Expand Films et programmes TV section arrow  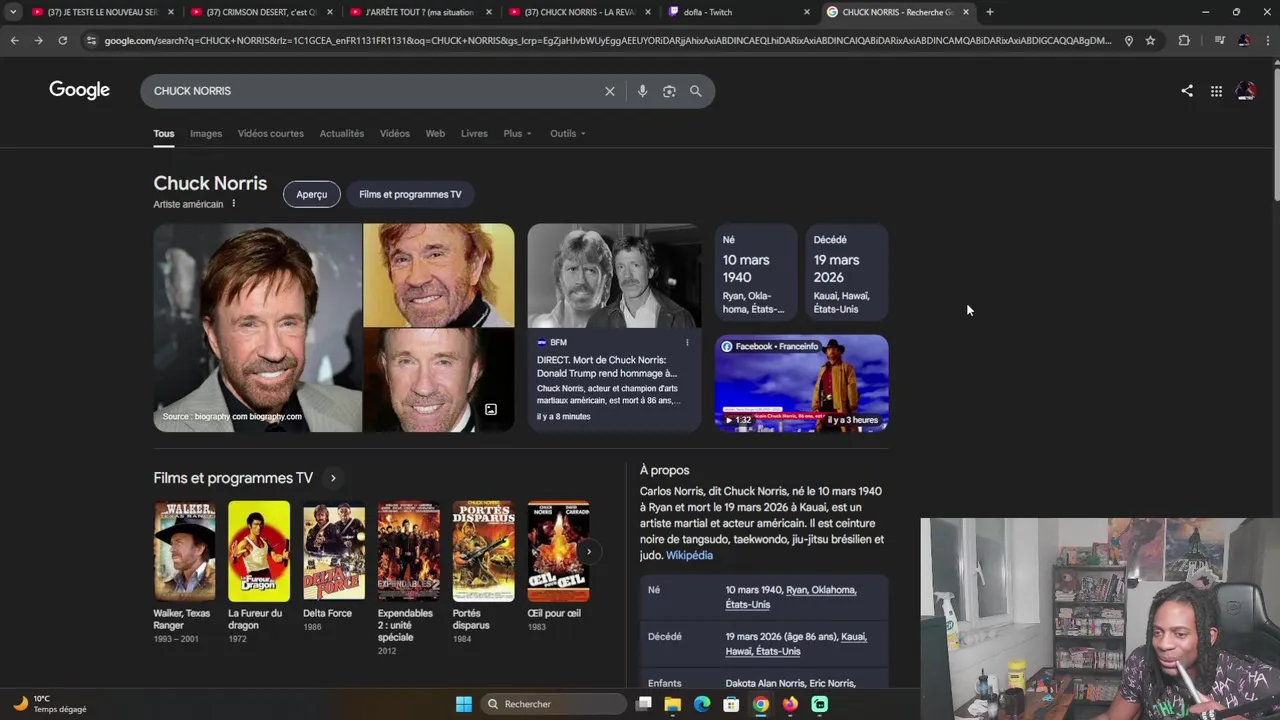333,478
